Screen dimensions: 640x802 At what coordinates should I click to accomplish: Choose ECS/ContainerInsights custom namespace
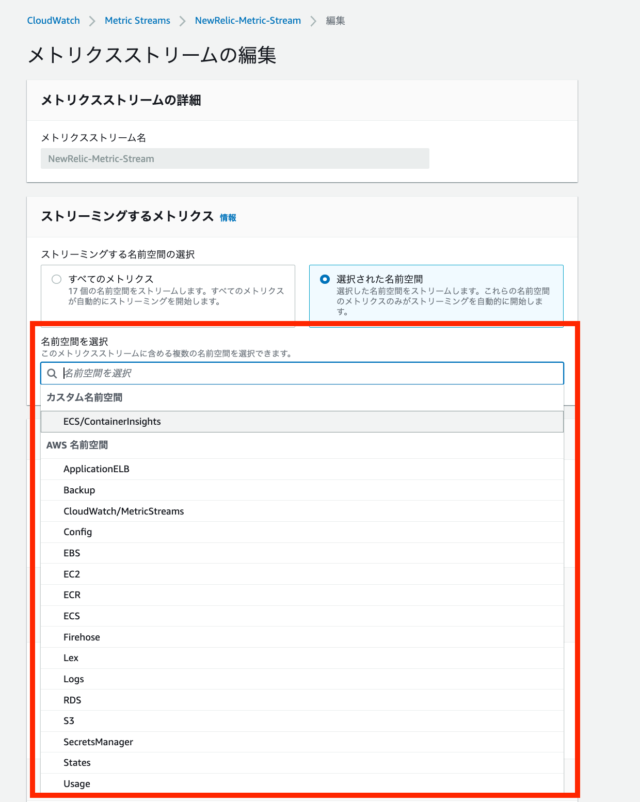302,421
